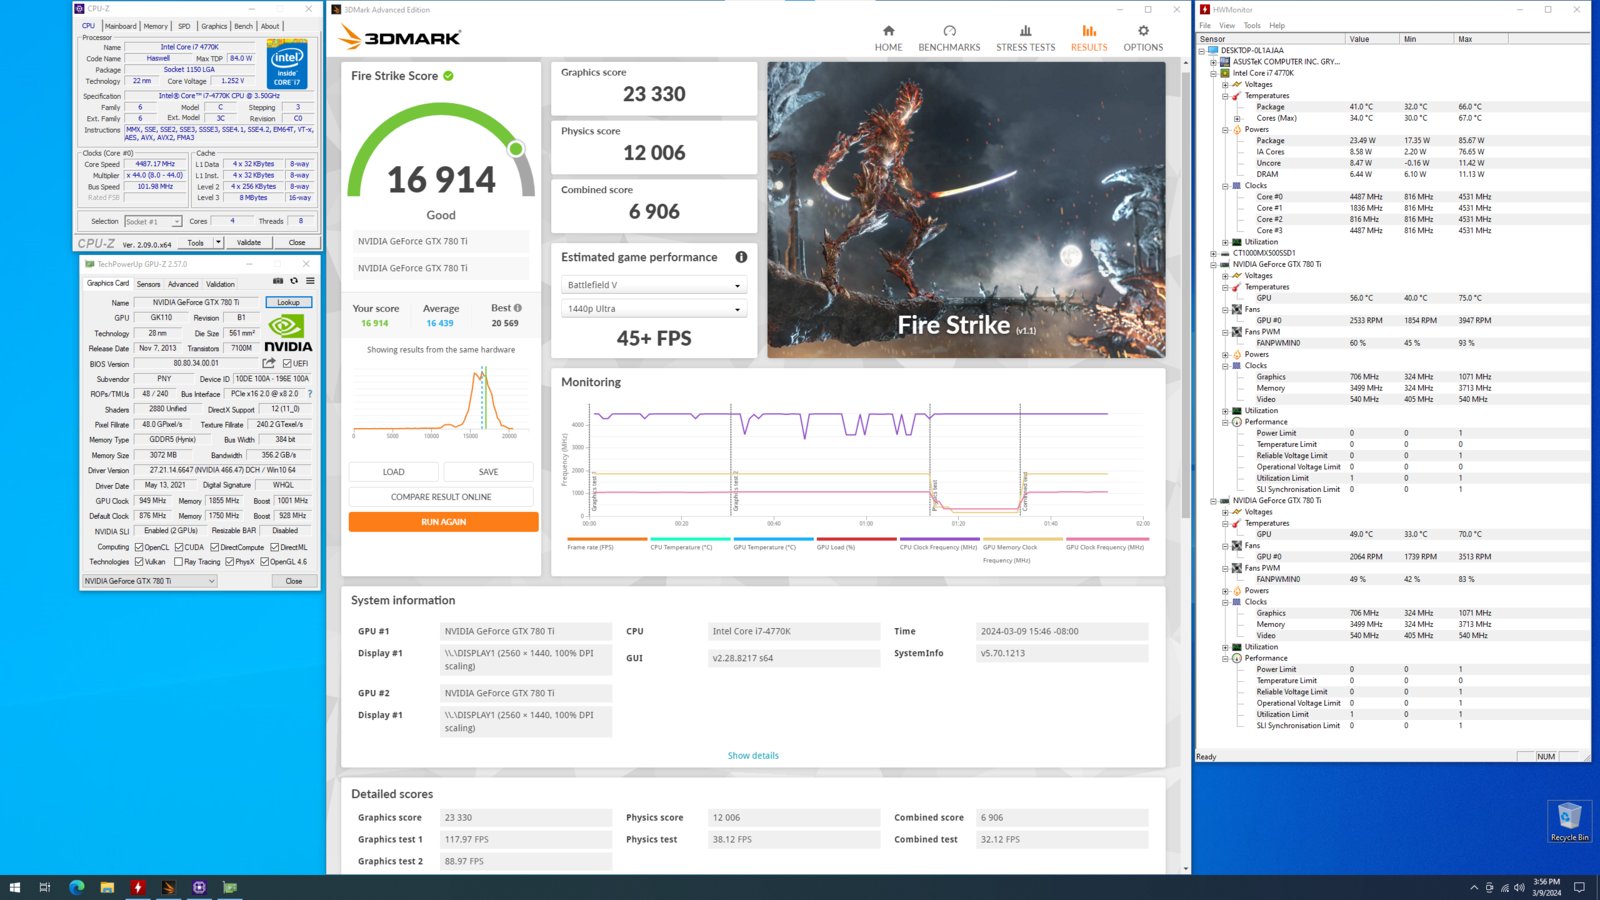Toggle the GPU Load (%) legend swatch
Viewport: 1600px width, 900px height.
(x=856, y=539)
